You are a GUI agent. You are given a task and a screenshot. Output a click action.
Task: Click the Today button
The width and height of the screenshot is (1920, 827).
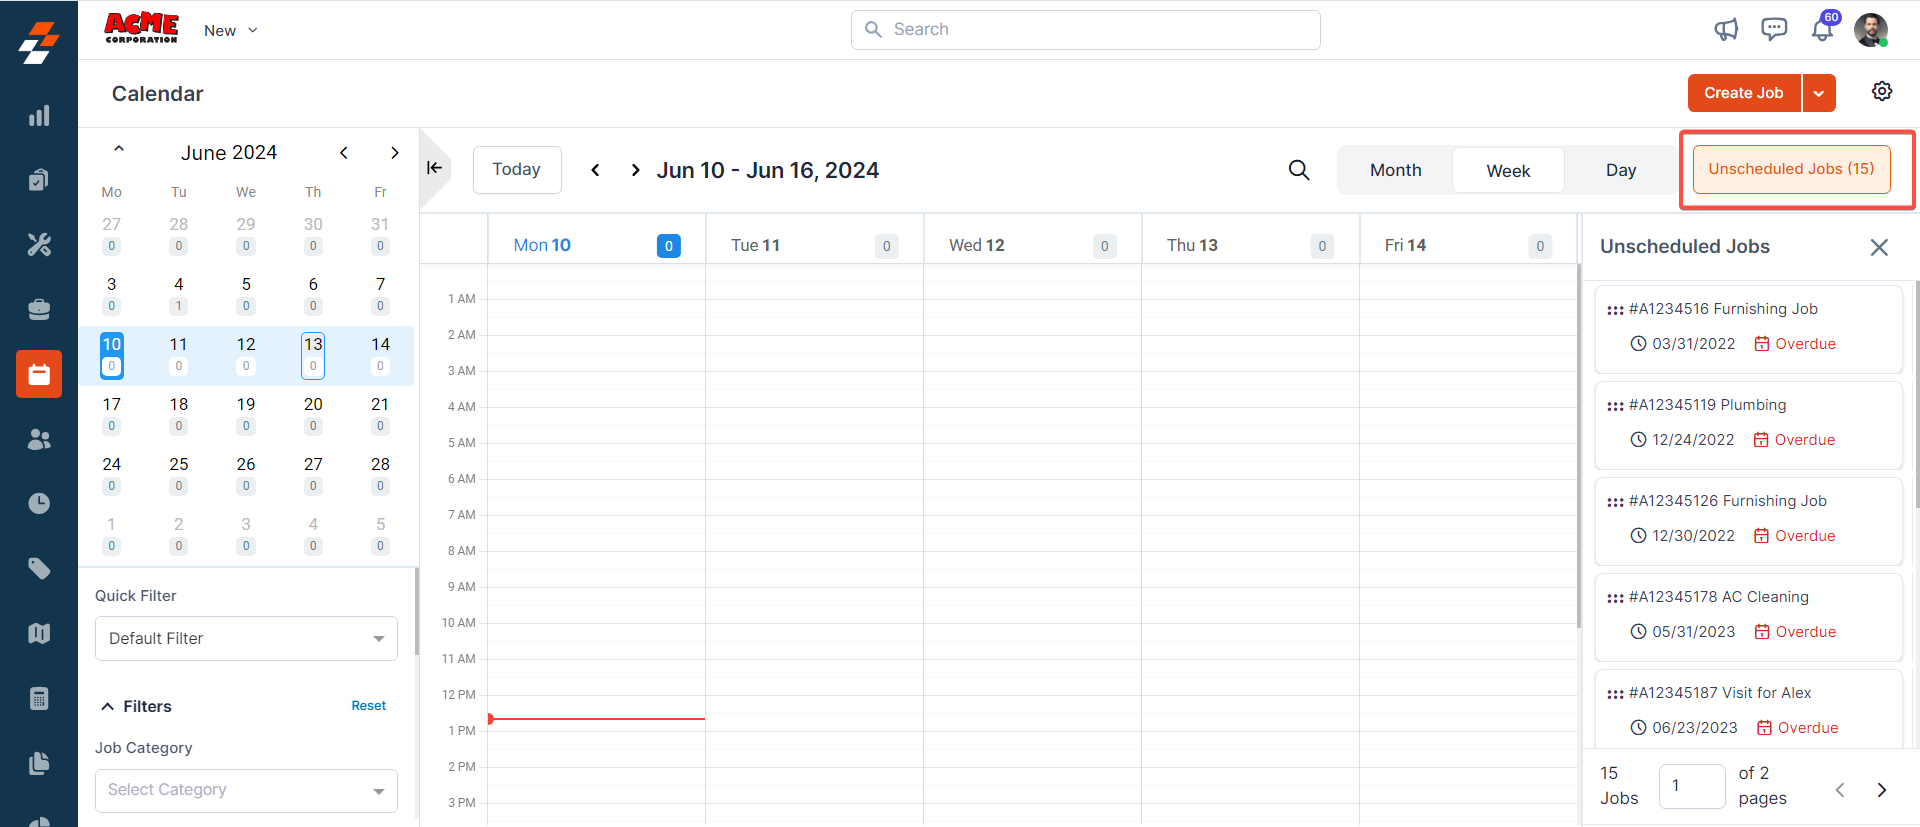[x=516, y=170]
